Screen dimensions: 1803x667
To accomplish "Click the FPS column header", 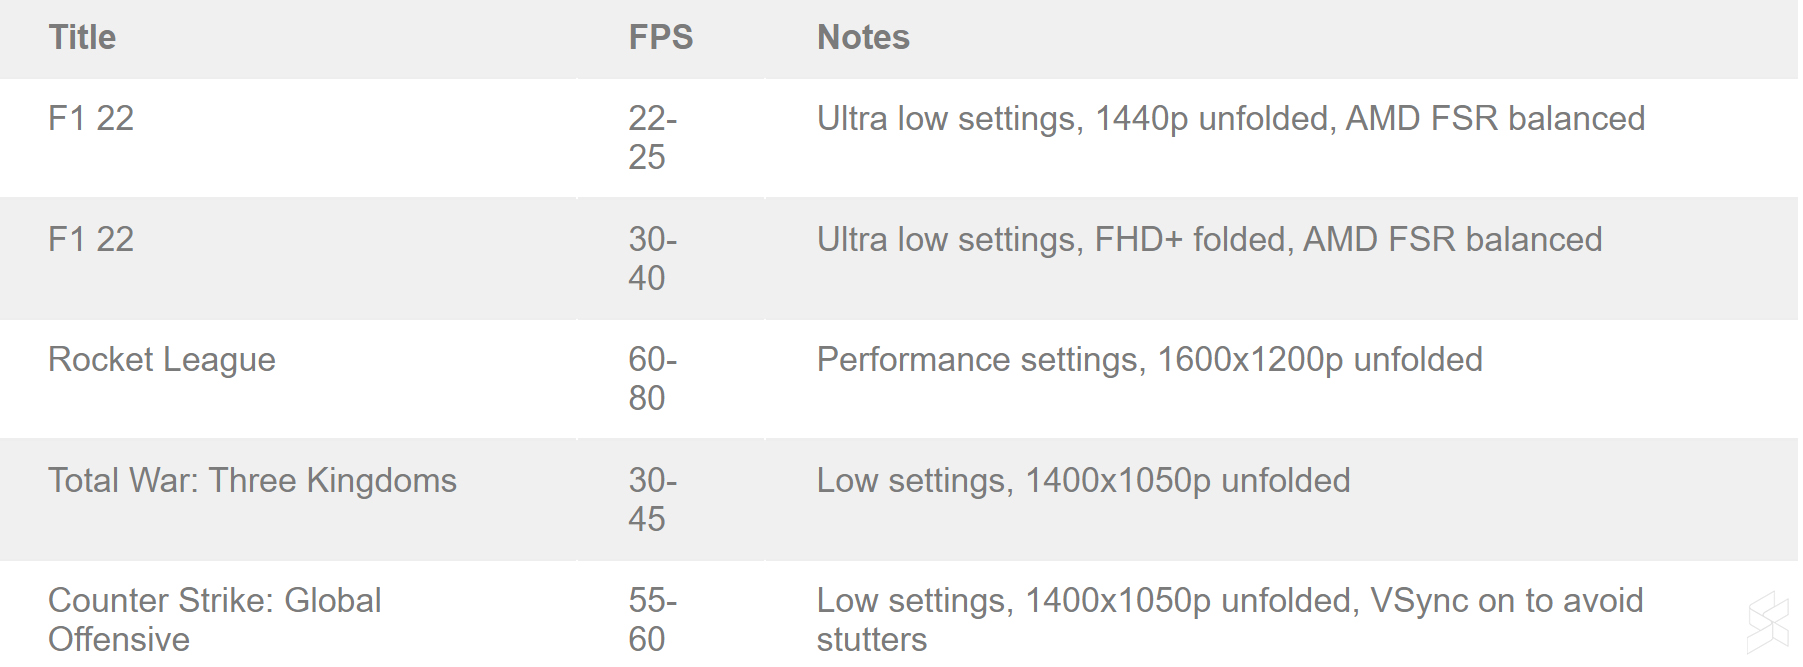I will click(x=660, y=38).
